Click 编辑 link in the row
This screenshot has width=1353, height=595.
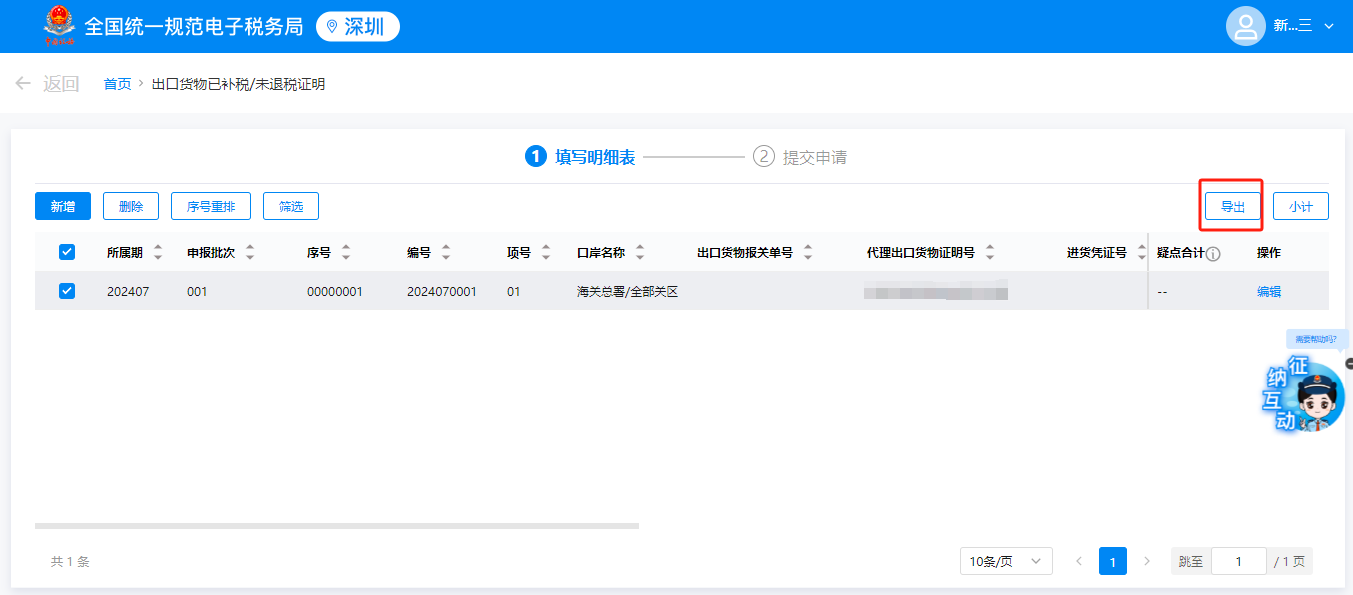[1269, 292]
